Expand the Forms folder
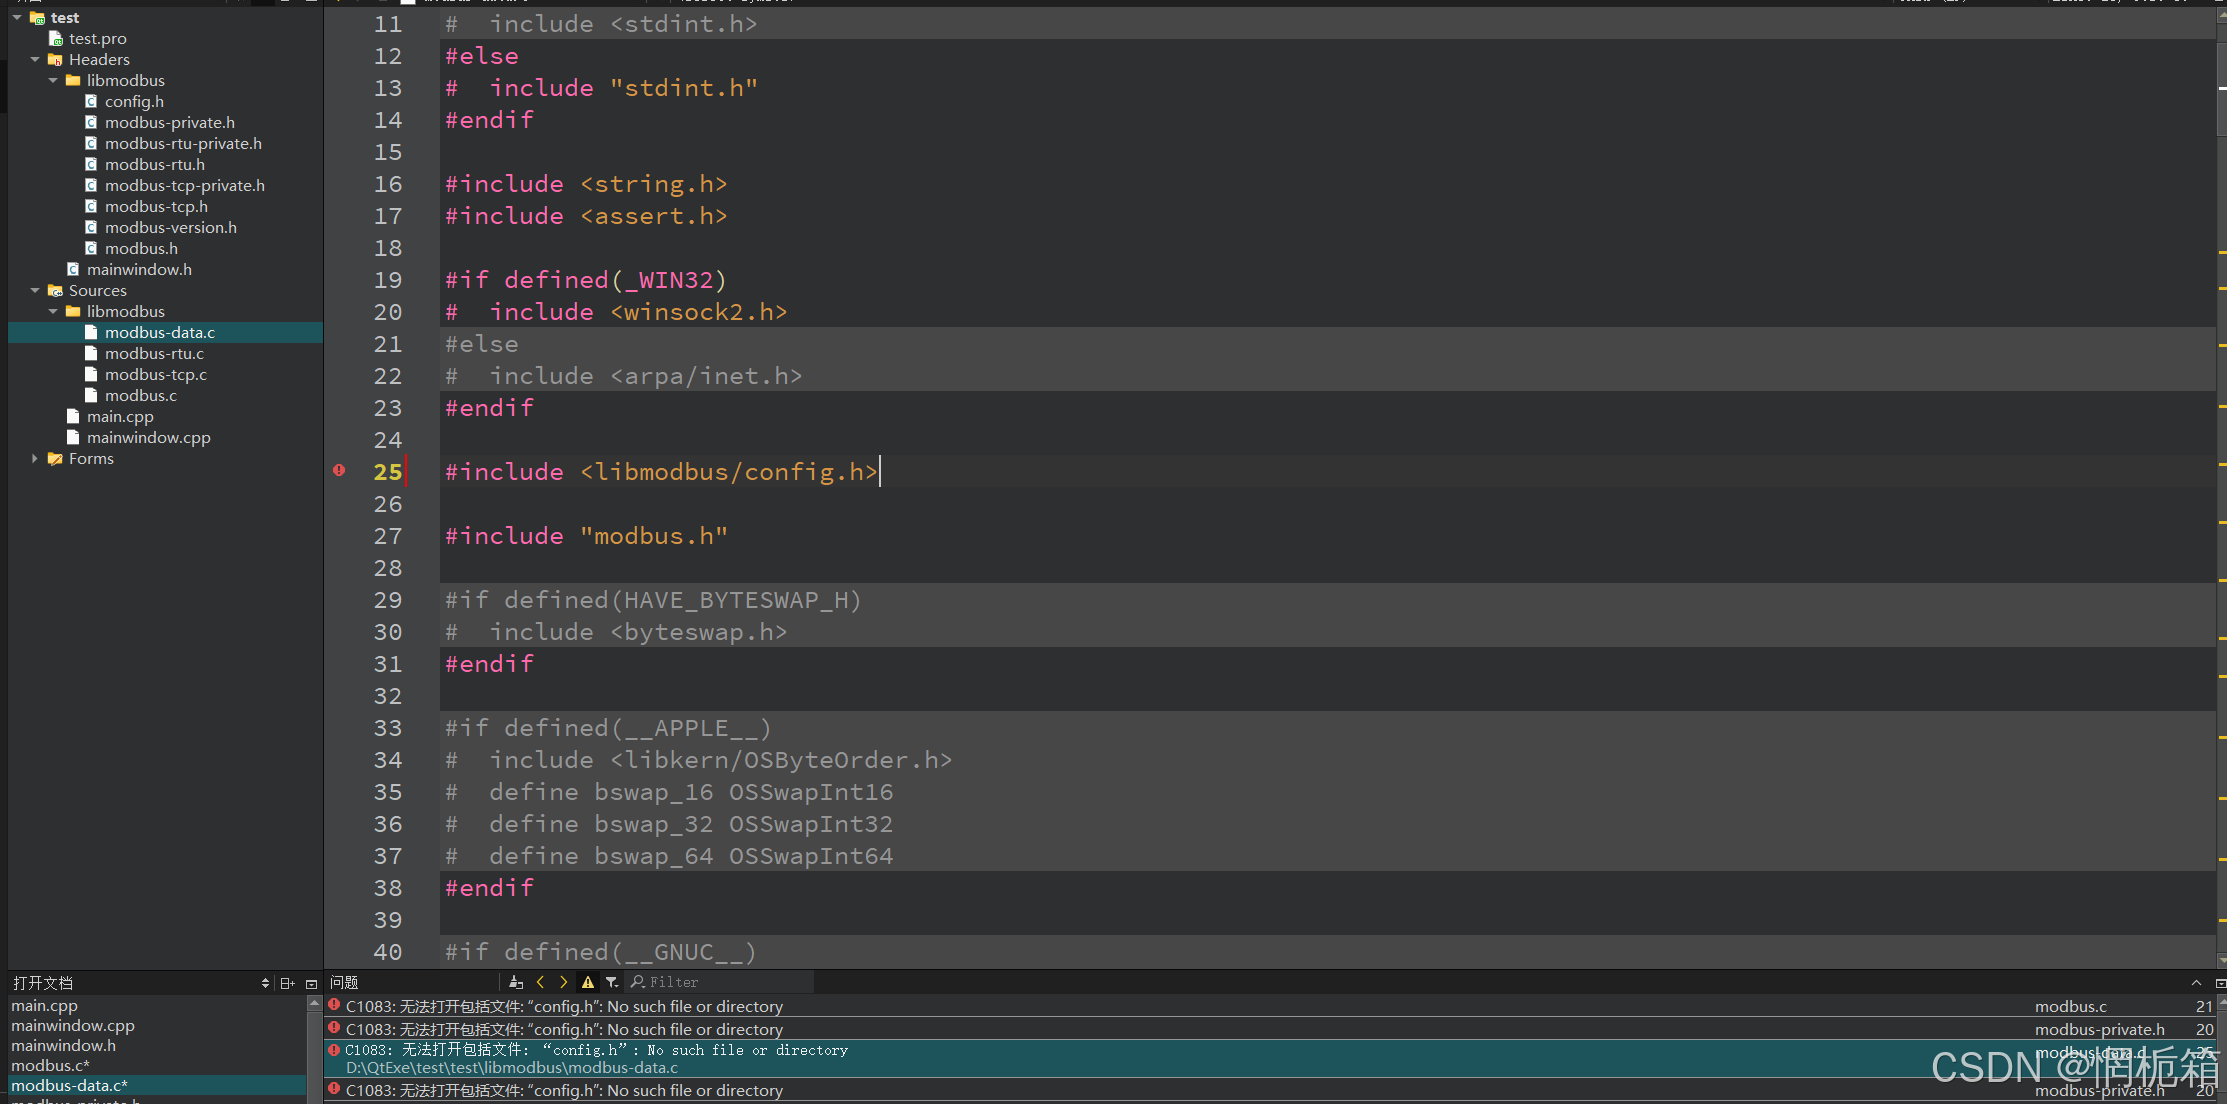Image resolution: width=2227 pixels, height=1104 pixels. pos(35,458)
